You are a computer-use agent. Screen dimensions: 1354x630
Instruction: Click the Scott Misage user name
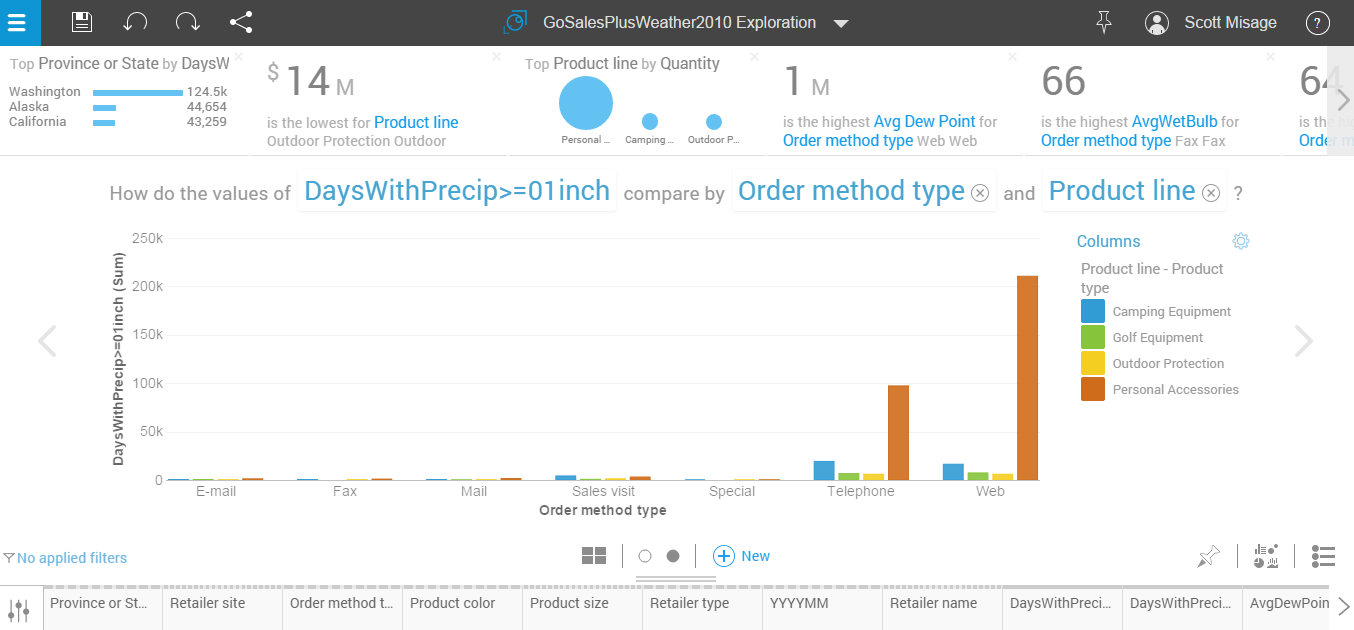click(1230, 22)
